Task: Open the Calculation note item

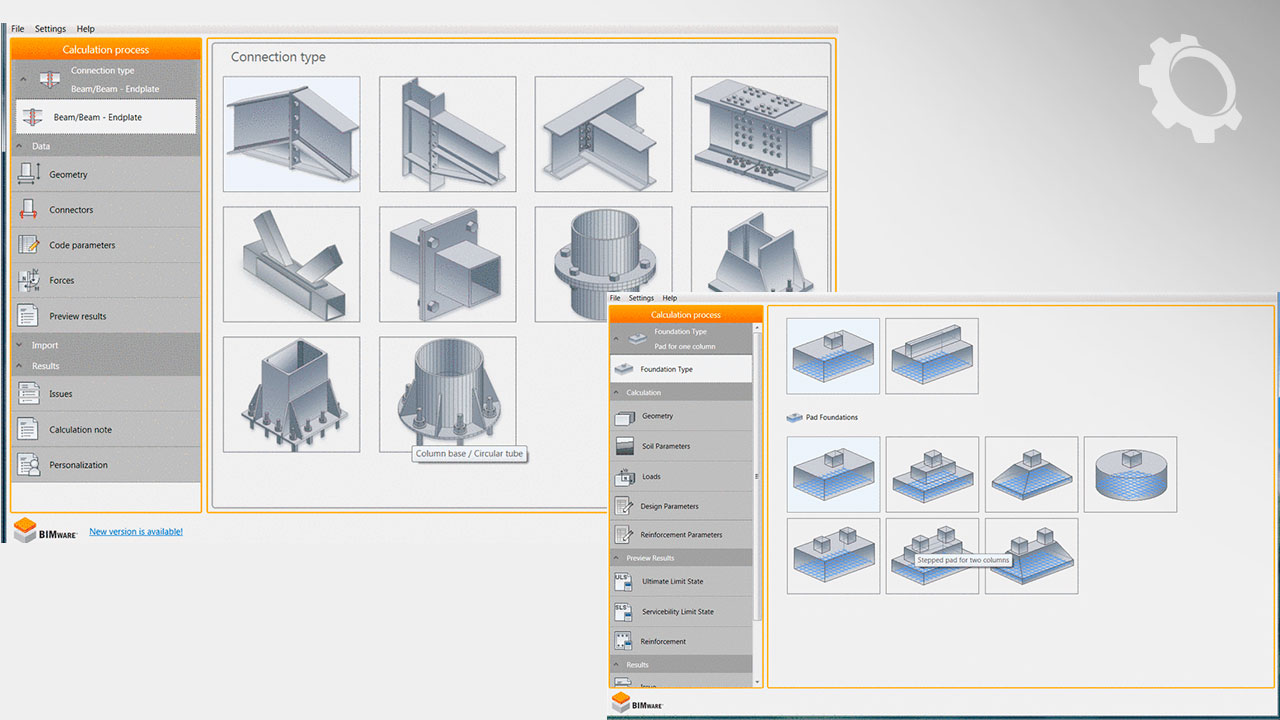Action: 80,430
